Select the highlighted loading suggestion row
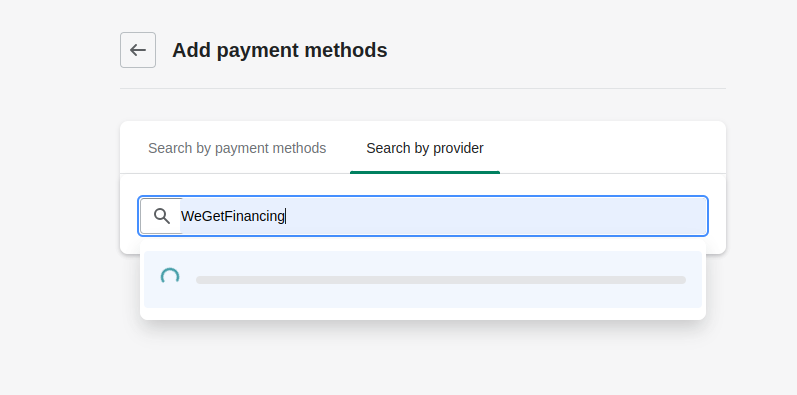Screen dimensions: 797x395 [x=423, y=280]
